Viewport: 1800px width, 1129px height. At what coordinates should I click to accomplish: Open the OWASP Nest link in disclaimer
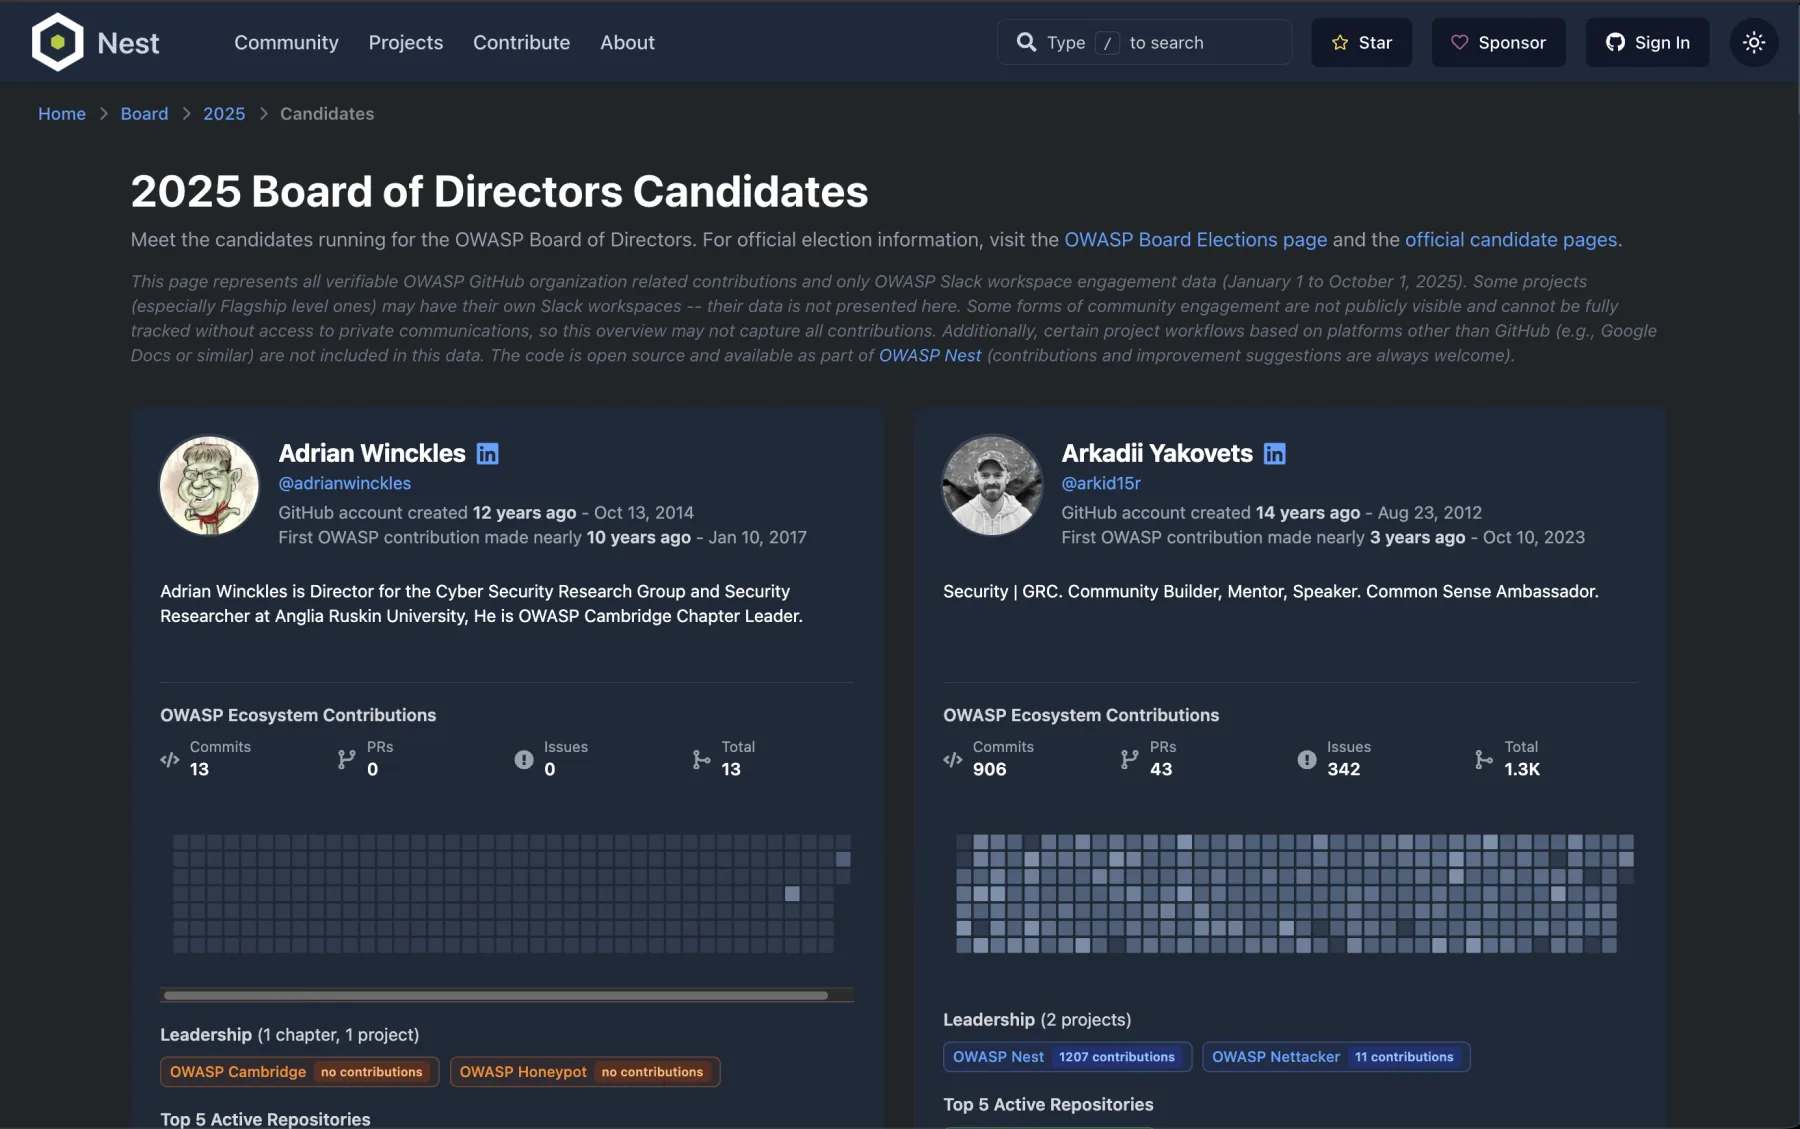tap(929, 355)
